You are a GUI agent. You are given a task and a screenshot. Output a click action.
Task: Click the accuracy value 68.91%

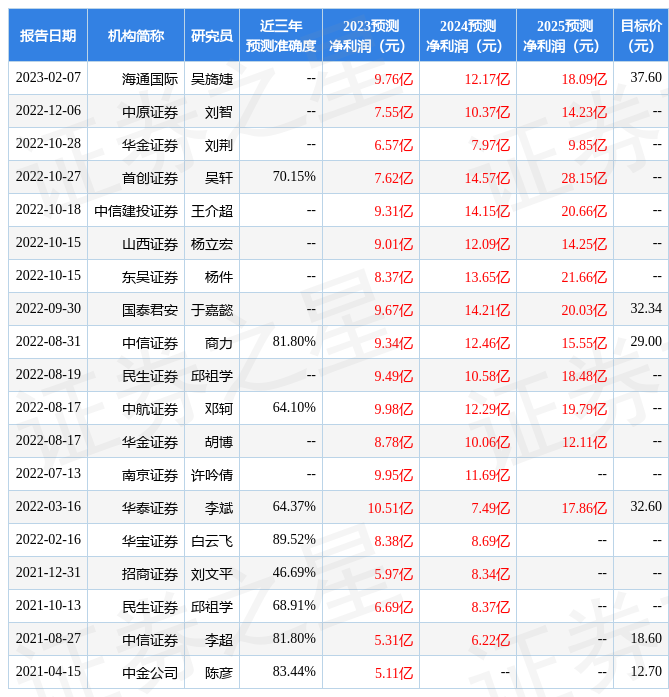294,605
